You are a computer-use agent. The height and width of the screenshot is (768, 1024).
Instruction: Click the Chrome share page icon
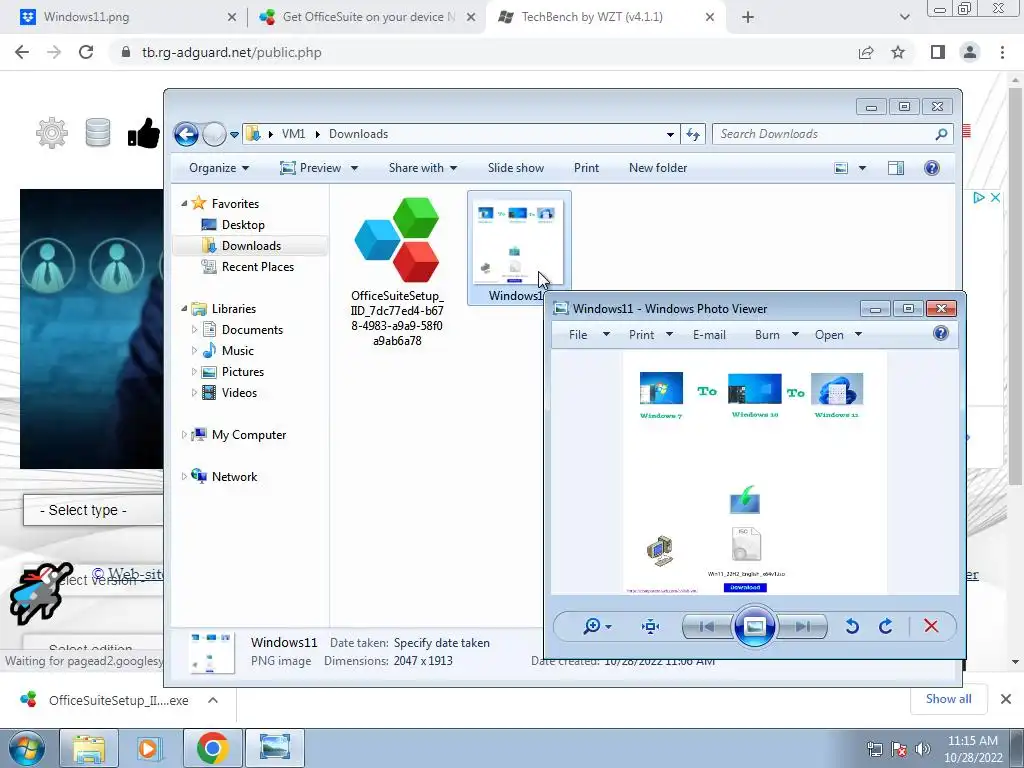pyautogui.click(x=866, y=52)
